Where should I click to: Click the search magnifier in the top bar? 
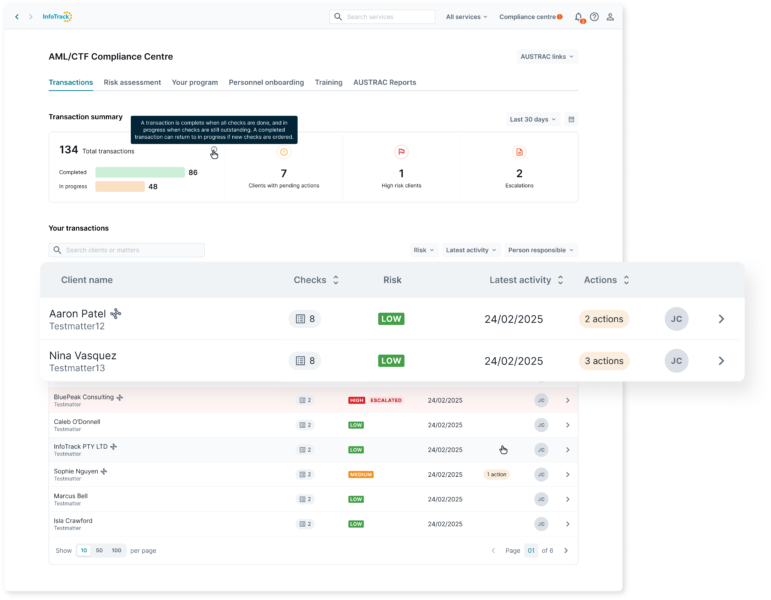pos(338,17)
